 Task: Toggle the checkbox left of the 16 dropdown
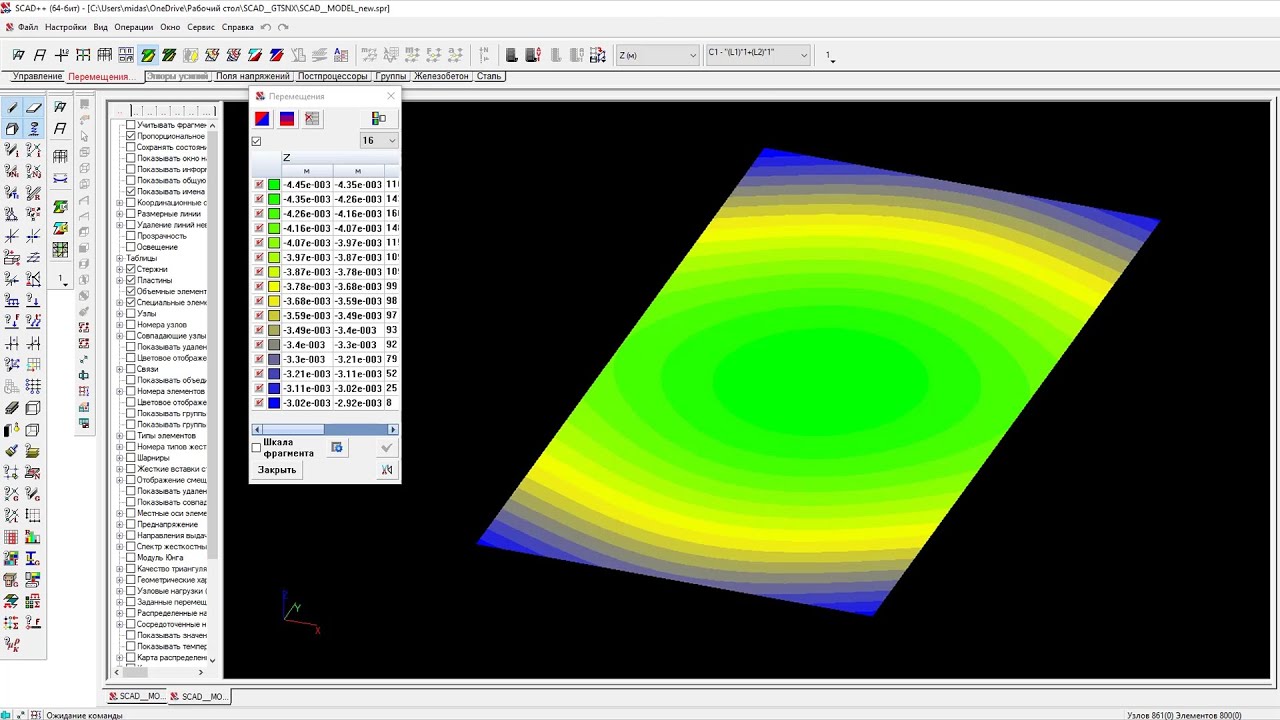[256, 141]
